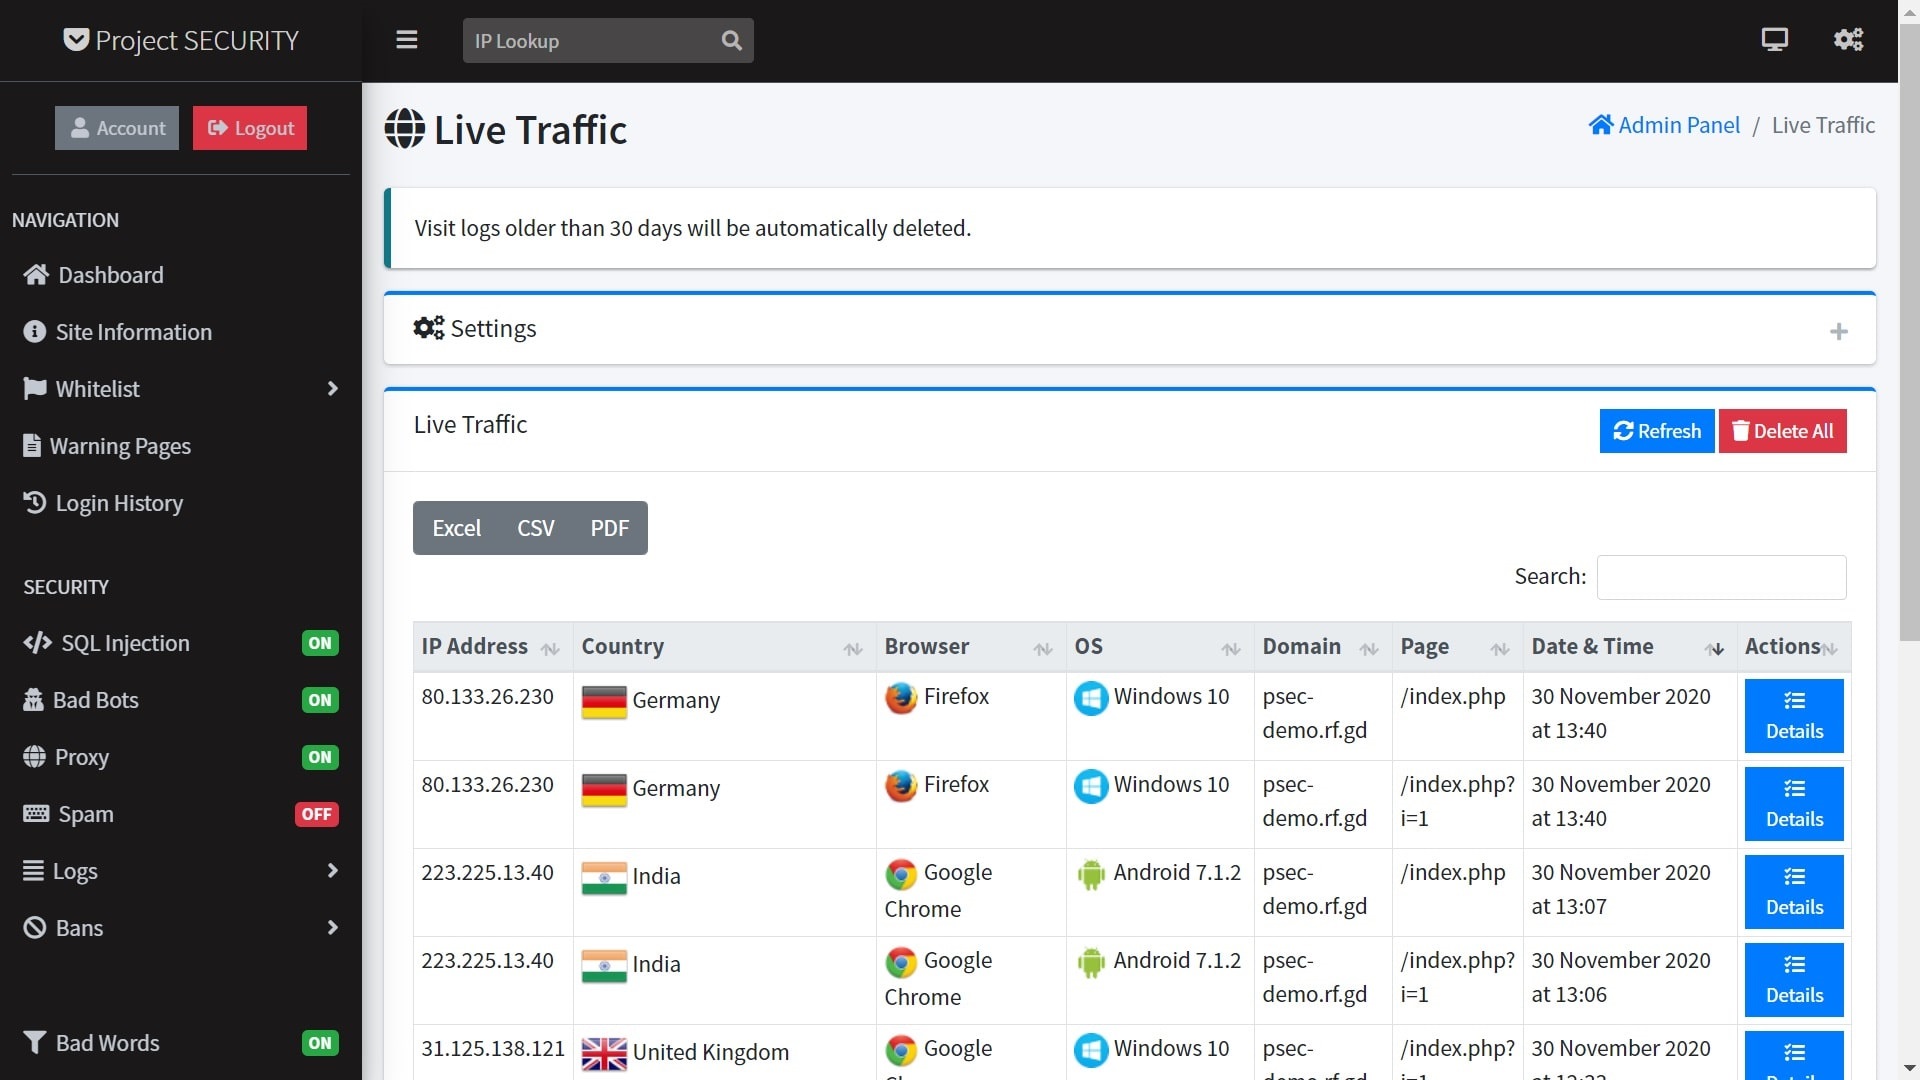The width and height of the screenshot is (1920, 1080).
Task: Click the IP Lookup search magnifier icon
Action: [732, 41]
